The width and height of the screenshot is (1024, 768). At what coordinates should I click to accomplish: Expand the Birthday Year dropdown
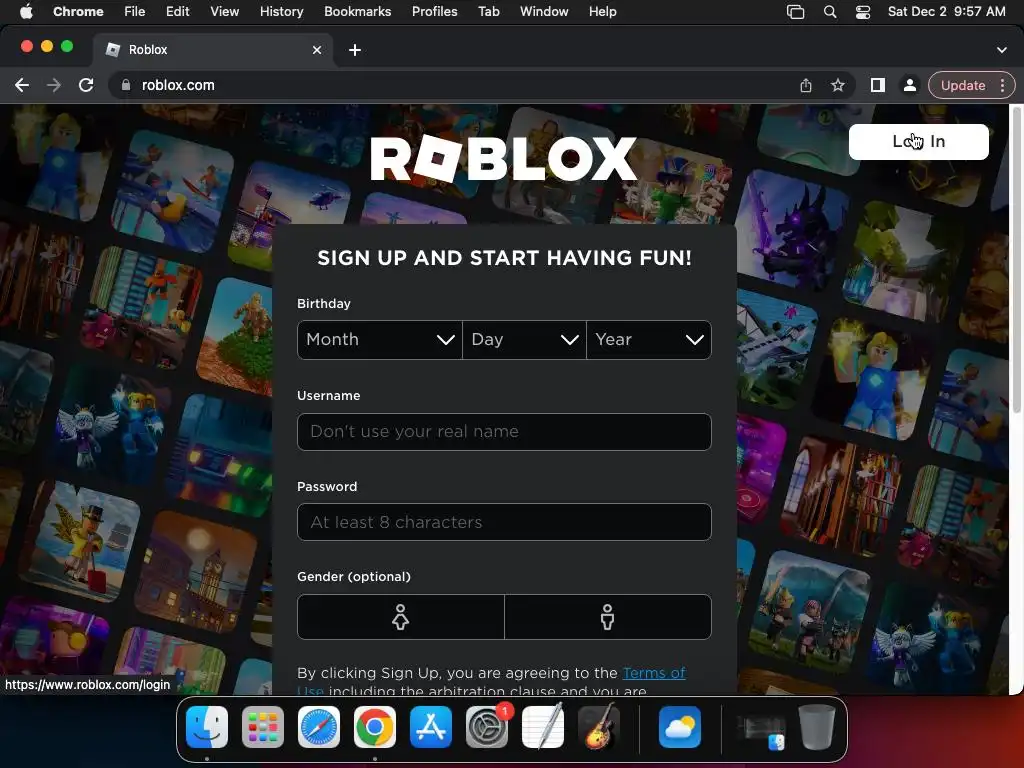(649, 340)
